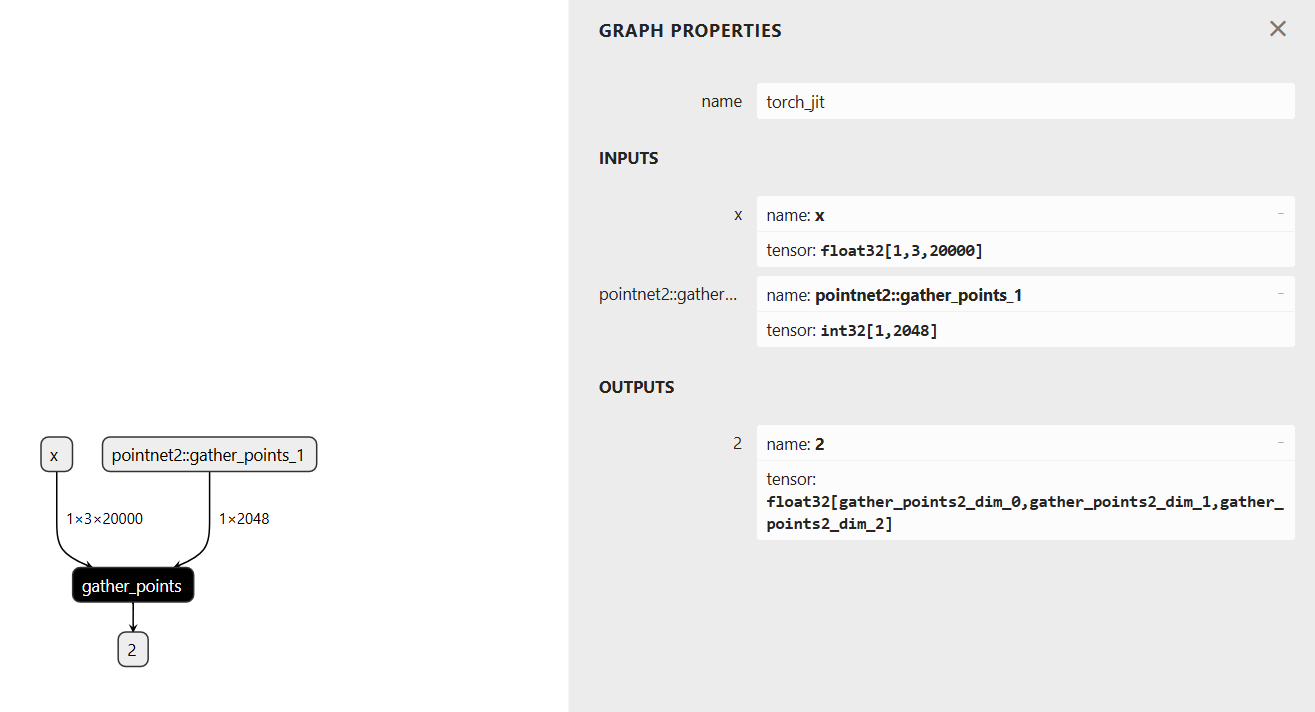This screenshot has height=712, width=1315.
Task: Click the OUTPUTS section heading
Action: click(636, 387)
